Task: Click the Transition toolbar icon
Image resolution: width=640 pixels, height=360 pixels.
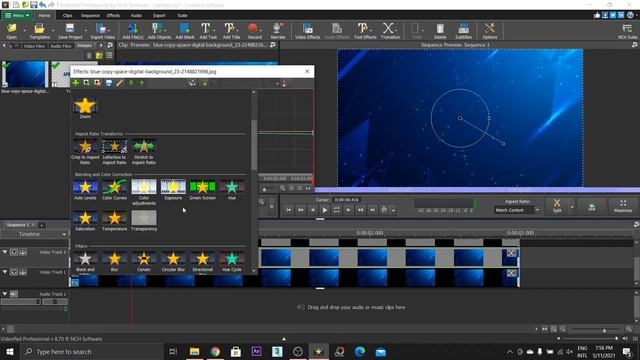Action: tap(390, 31)
